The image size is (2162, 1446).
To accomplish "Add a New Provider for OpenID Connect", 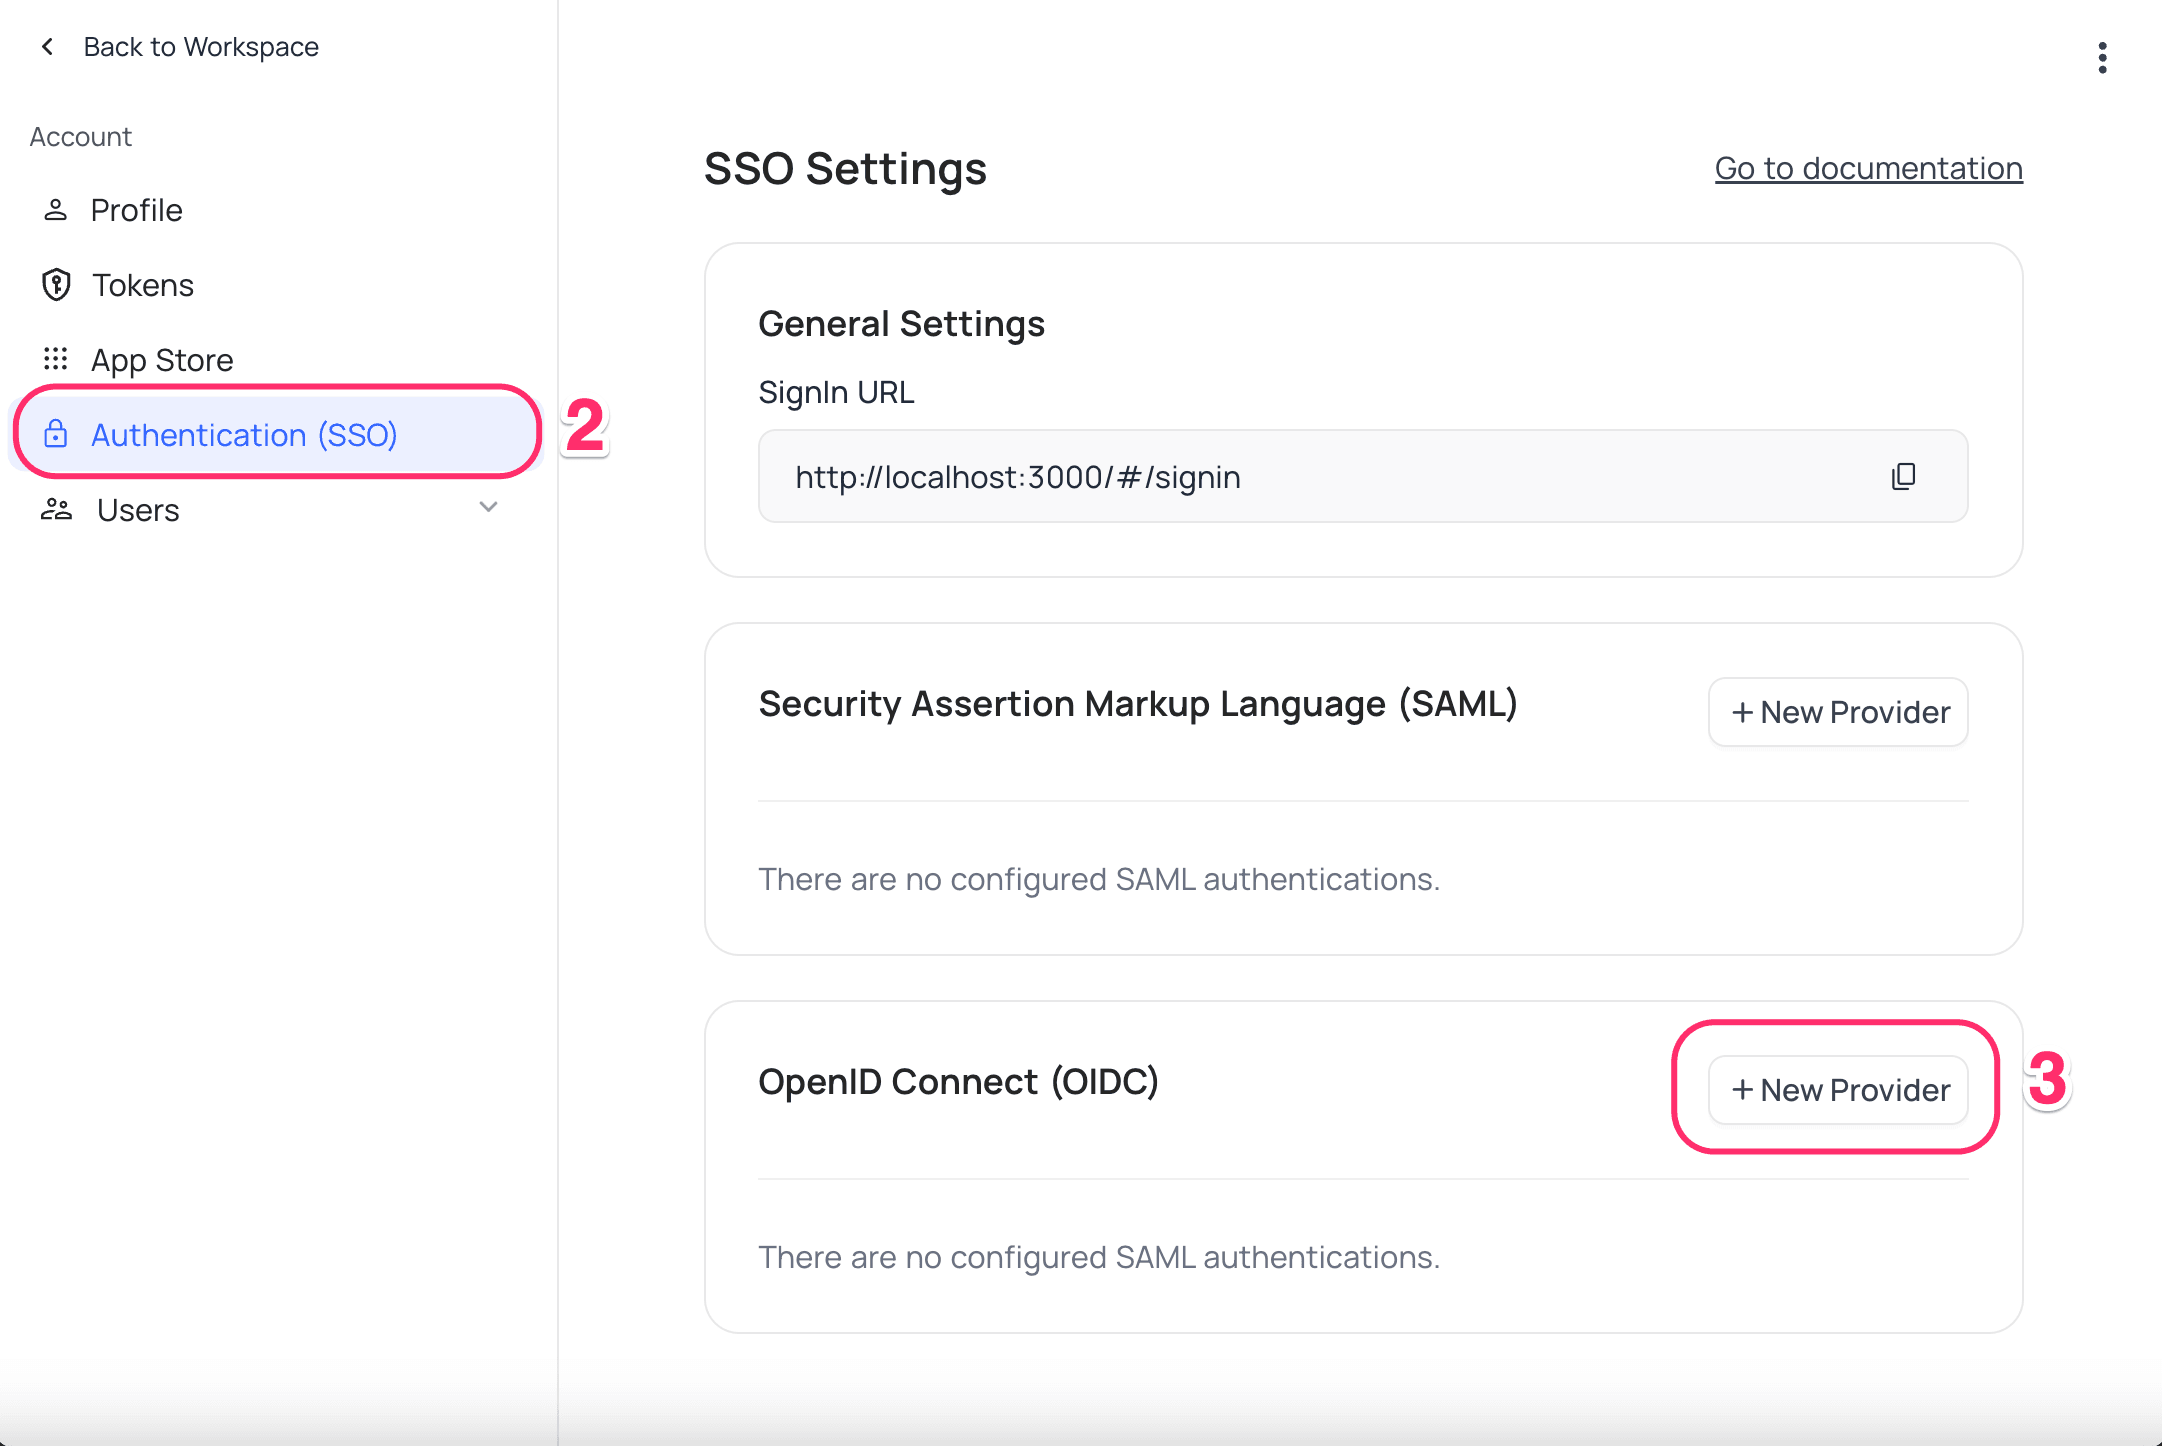I will [x=1837, y=1090].
